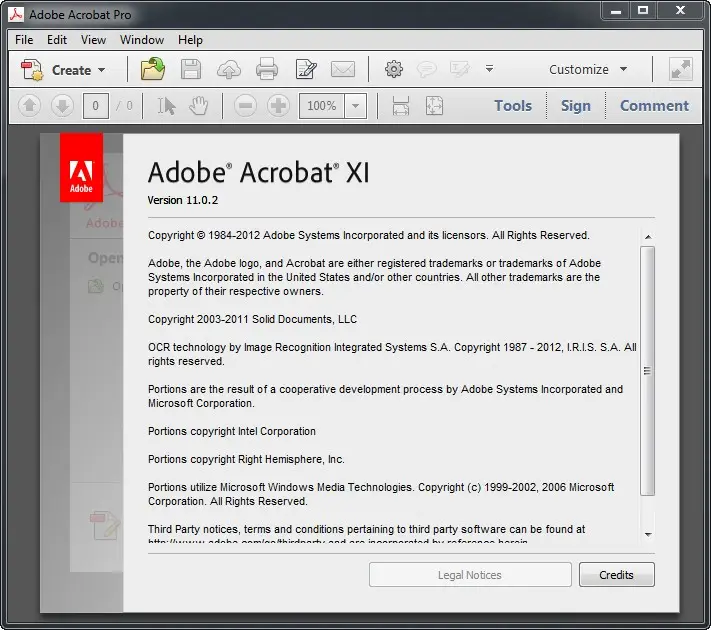Close the Acrobat Pro window
This screenshot has width=711, height=630.
click(680, 10)
